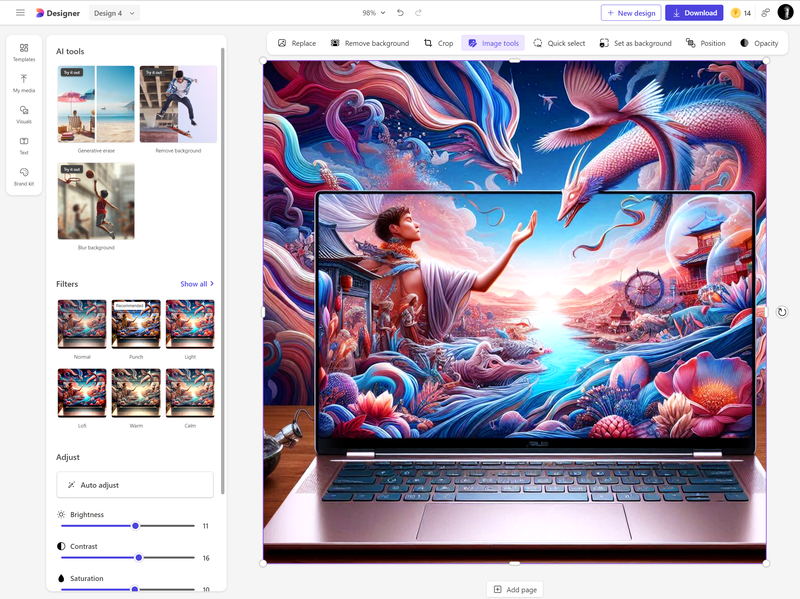Open the Brand kit panel
Screen dimensions: 800x599
(24, 177)
